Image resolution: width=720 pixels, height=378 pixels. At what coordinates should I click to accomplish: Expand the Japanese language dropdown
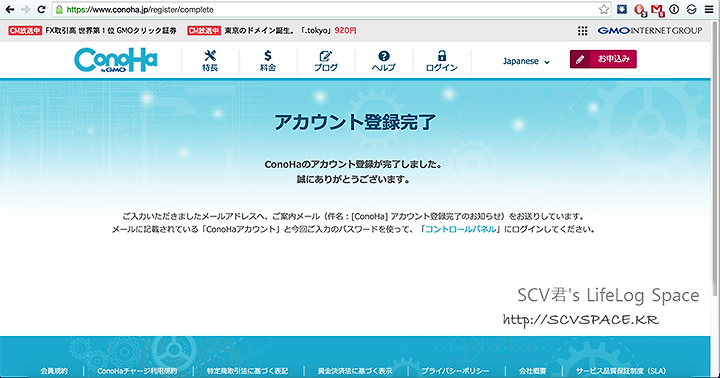point(526,61)
